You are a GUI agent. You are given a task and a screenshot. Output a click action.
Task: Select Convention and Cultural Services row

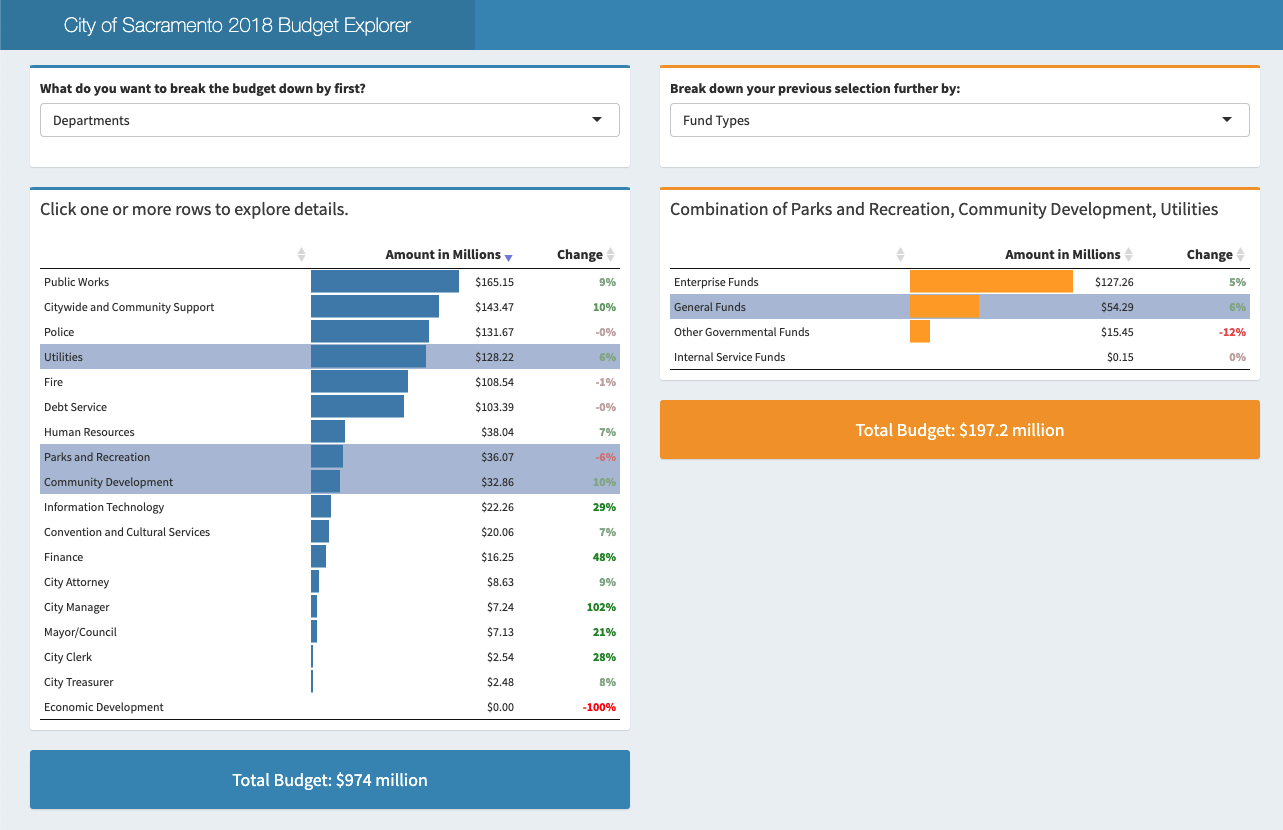click(330, 532)
